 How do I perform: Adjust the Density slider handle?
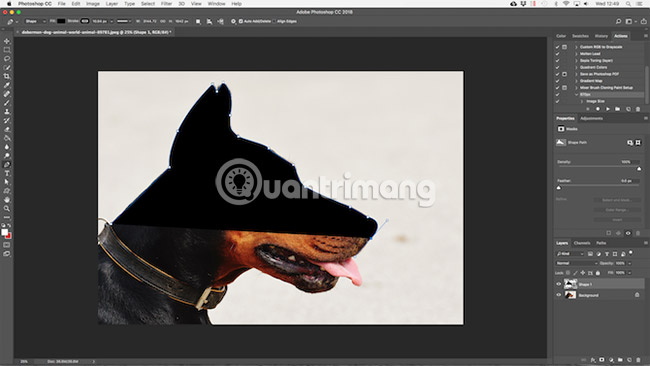pyautogui.click(x=639, y=169)
